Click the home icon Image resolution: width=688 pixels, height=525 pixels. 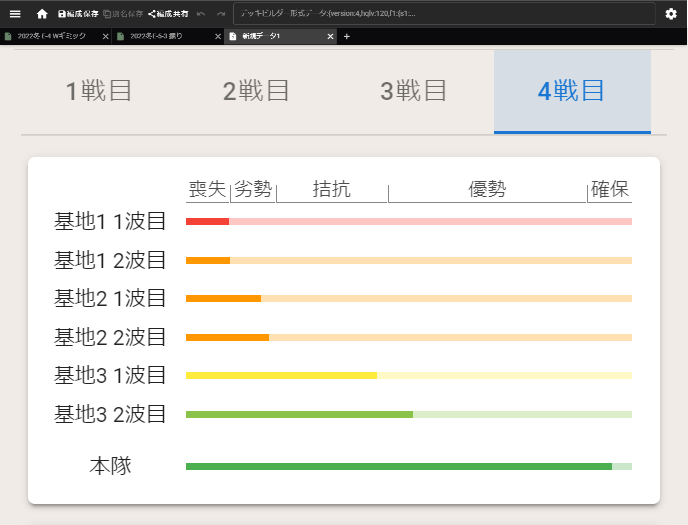tap(42, 14)
